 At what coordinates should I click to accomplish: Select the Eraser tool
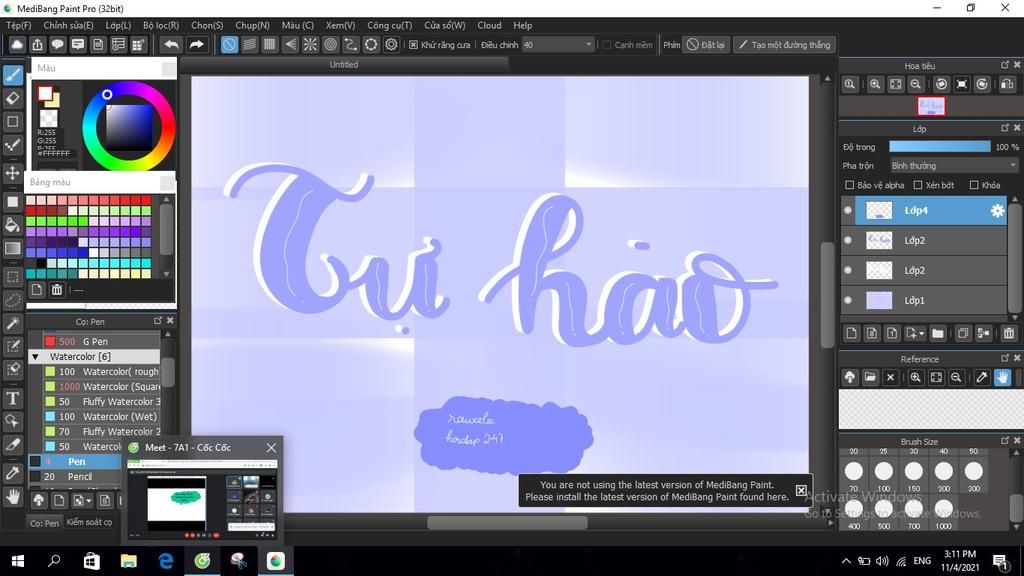click(13, 99)
